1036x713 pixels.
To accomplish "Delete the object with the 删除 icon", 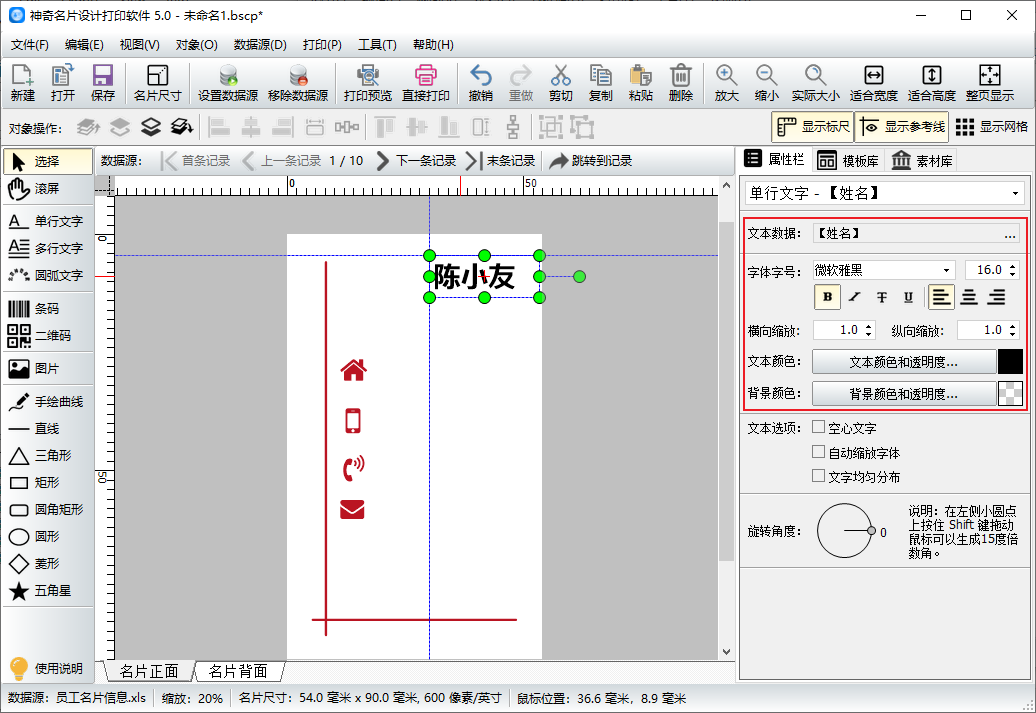I will [681, 83].
